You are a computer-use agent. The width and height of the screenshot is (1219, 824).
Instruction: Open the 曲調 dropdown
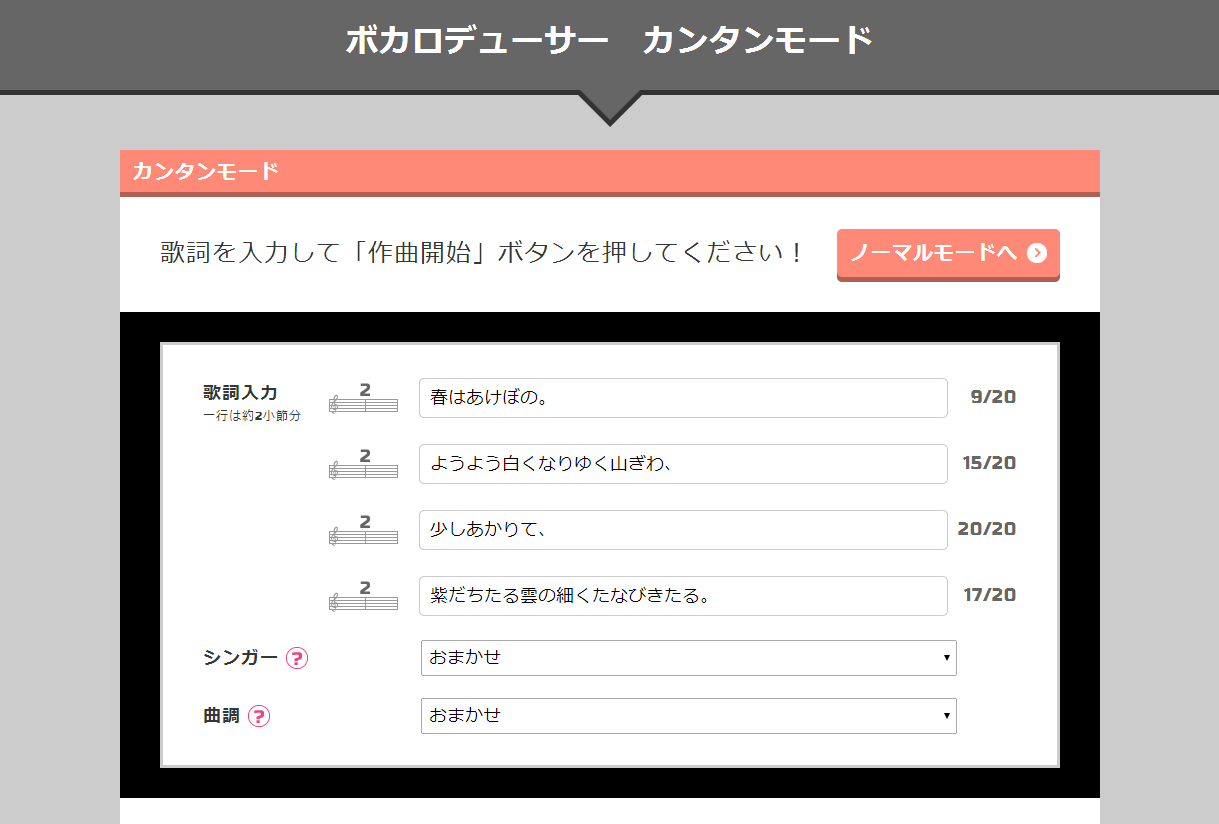[x=689, y=716]
